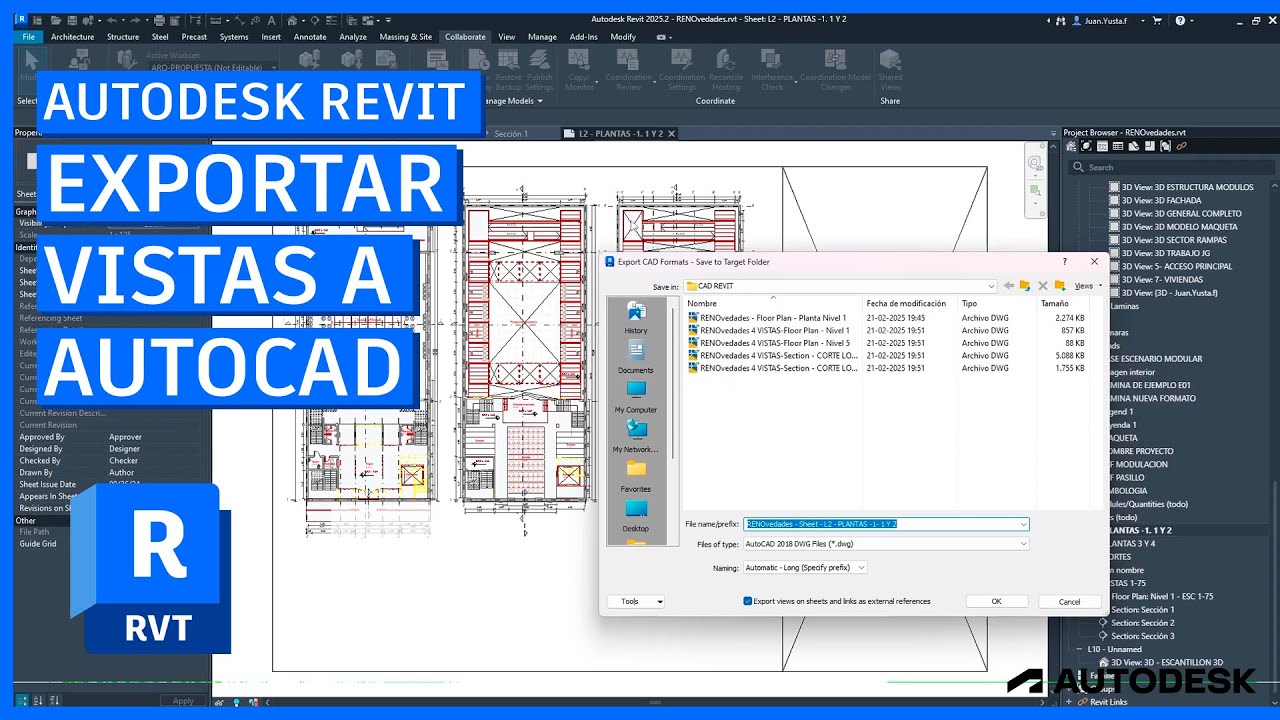This screenshot has width=1280, height=720.
Task: Open the Tools dropdown button
Action: [636, 601]
